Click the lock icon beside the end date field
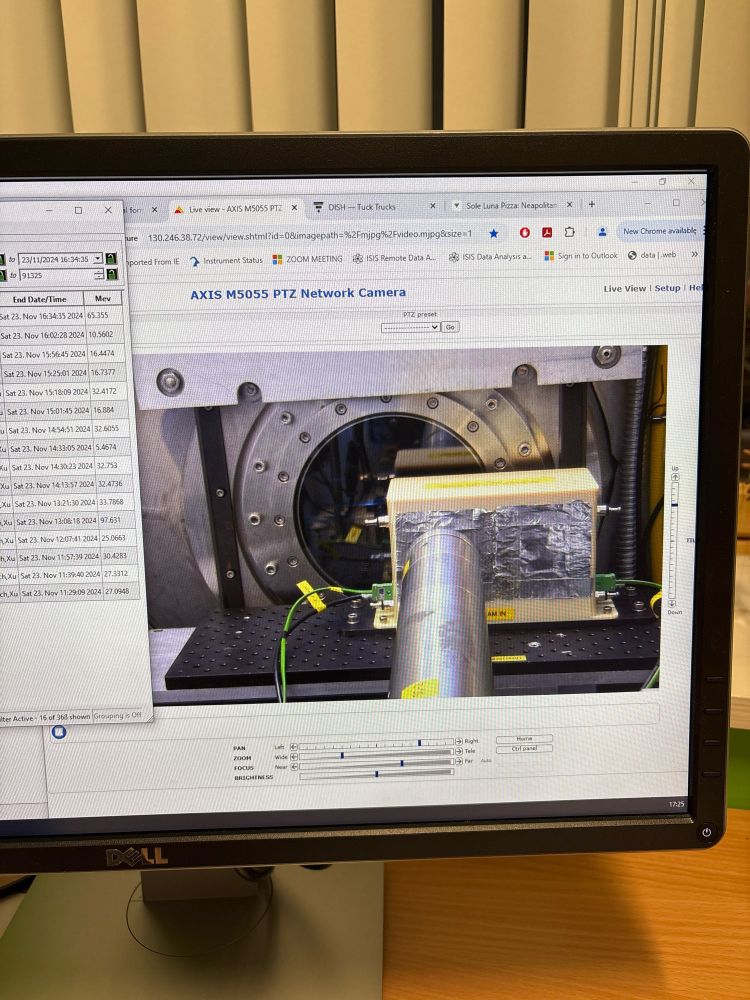The height and width of the screenshot is (1000, 750). click(111, 258)
